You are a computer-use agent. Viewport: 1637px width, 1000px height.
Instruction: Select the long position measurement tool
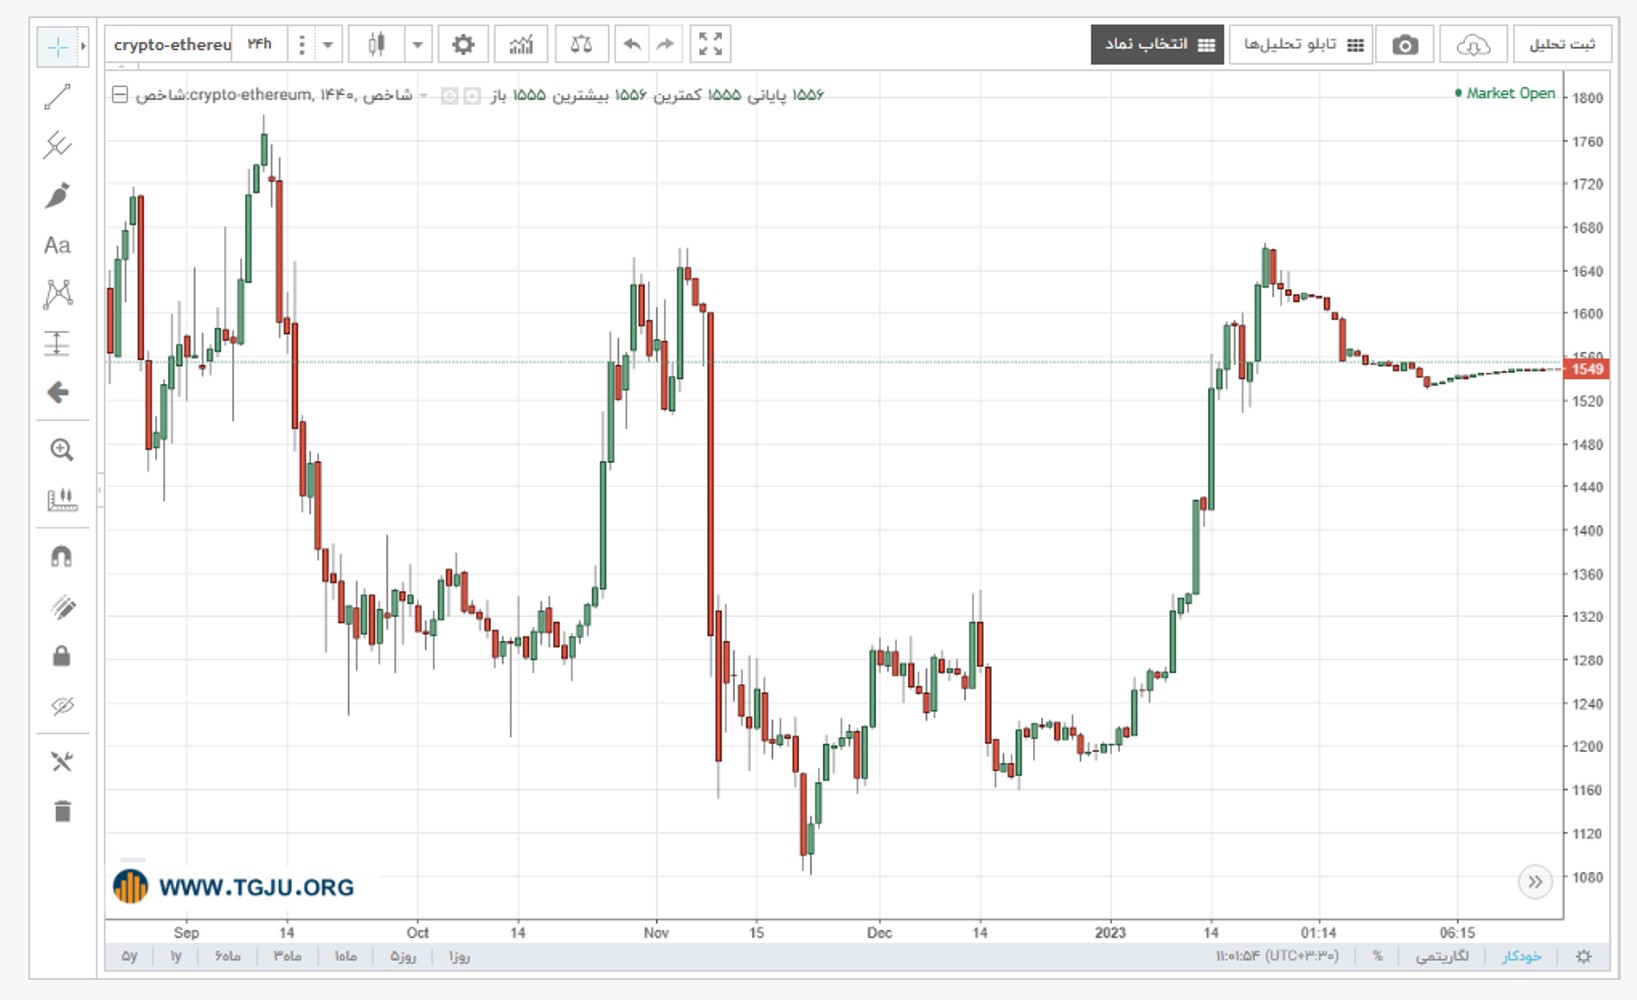(x=58, y=343)
